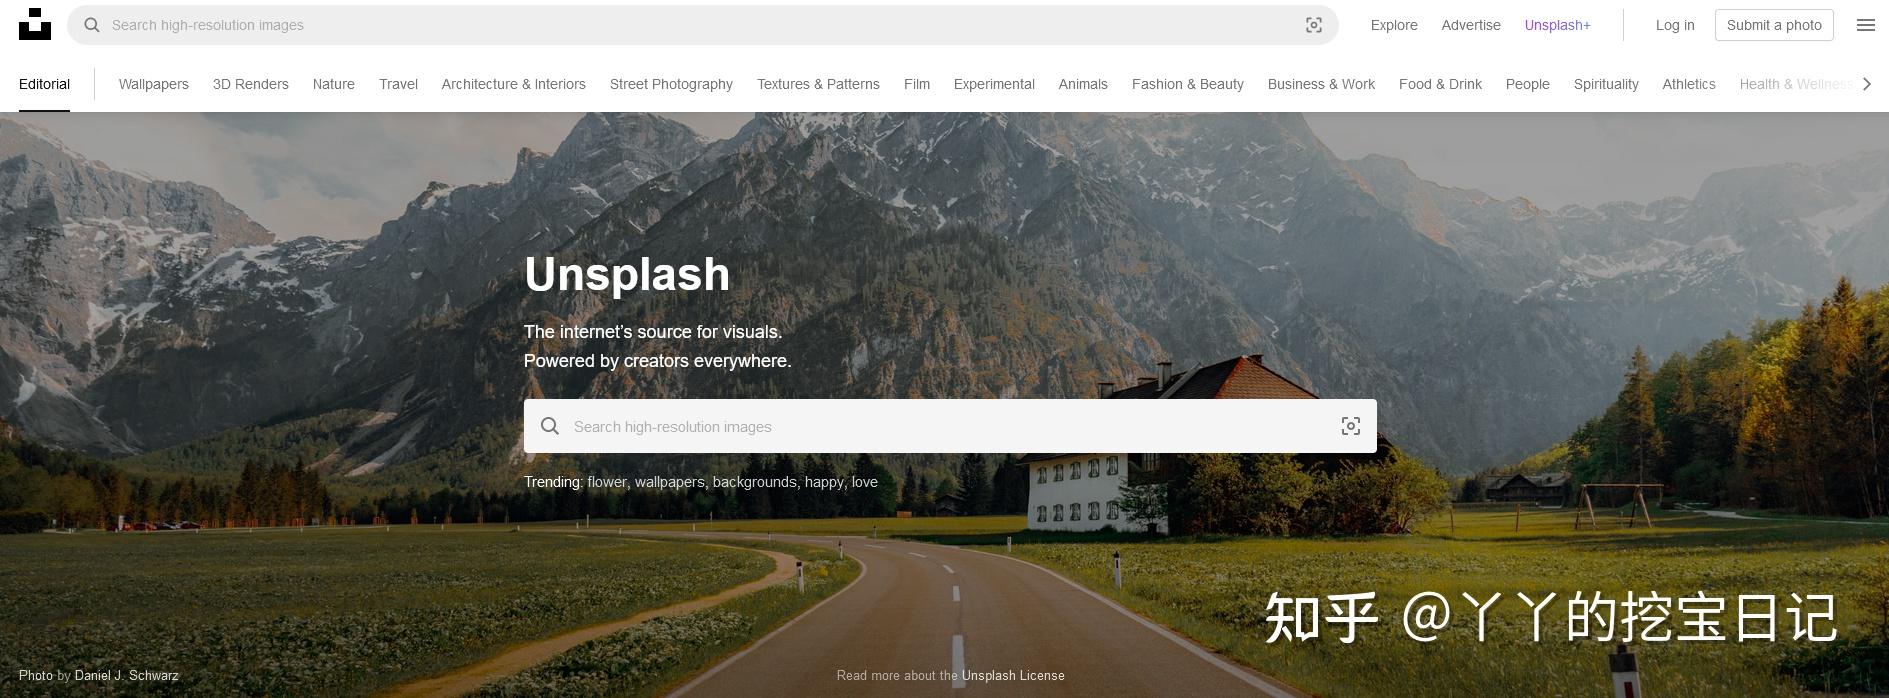This screenshot has height=698, width=1889.
Task: Open the Unsplash+ link
Action: point(1557,25)
